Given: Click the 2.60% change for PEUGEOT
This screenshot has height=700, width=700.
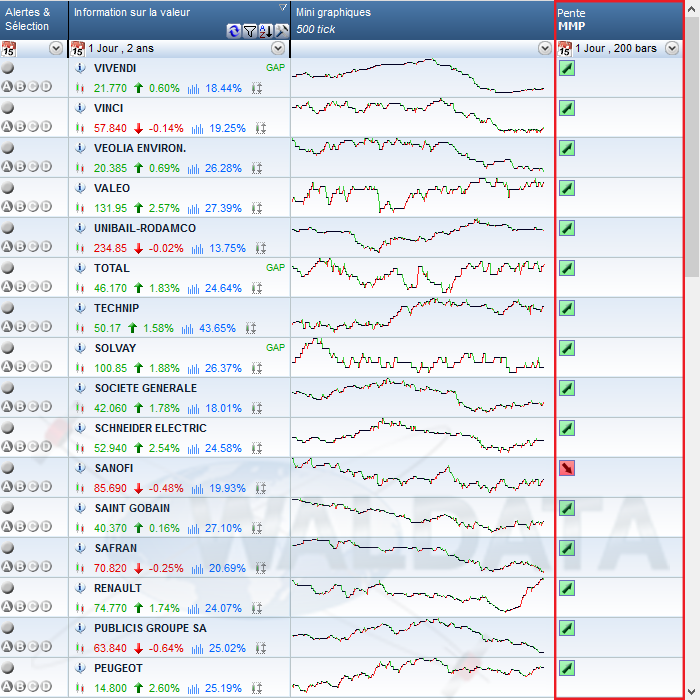Looking at the screenshot, I should pyautogui.click(x=164, y=688).
